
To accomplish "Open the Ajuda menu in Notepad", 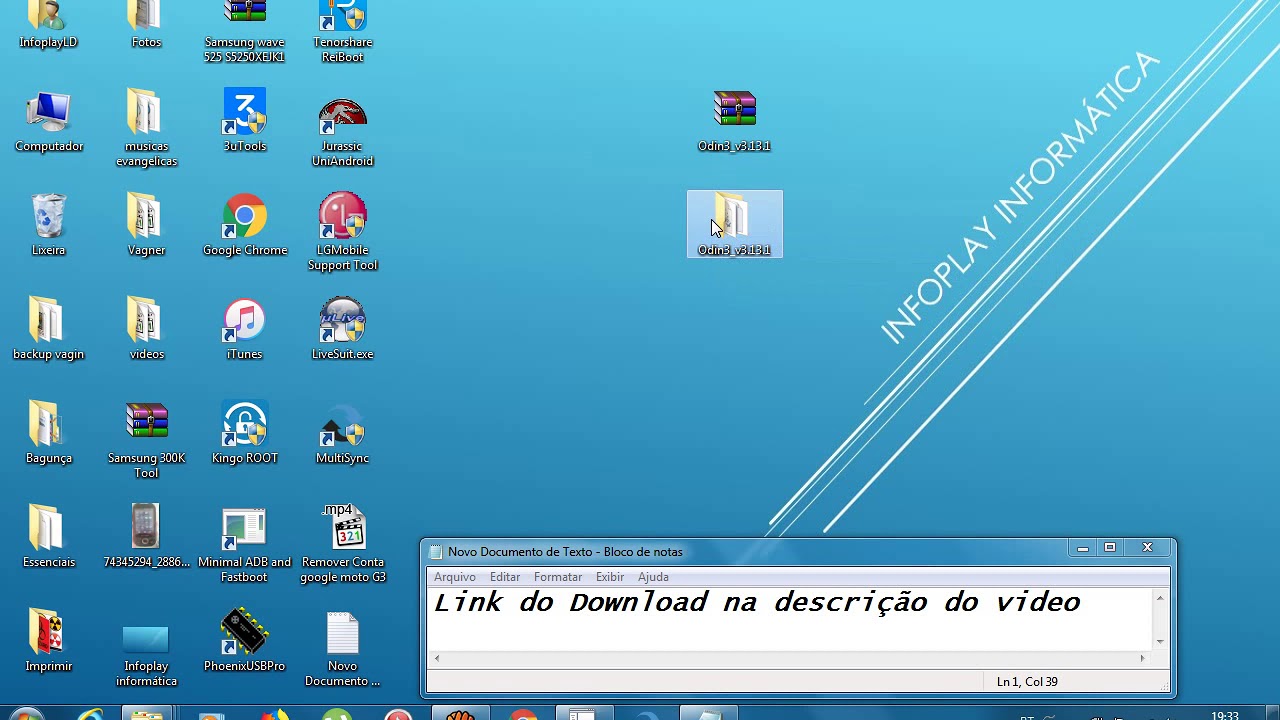I will click(653, 577).
